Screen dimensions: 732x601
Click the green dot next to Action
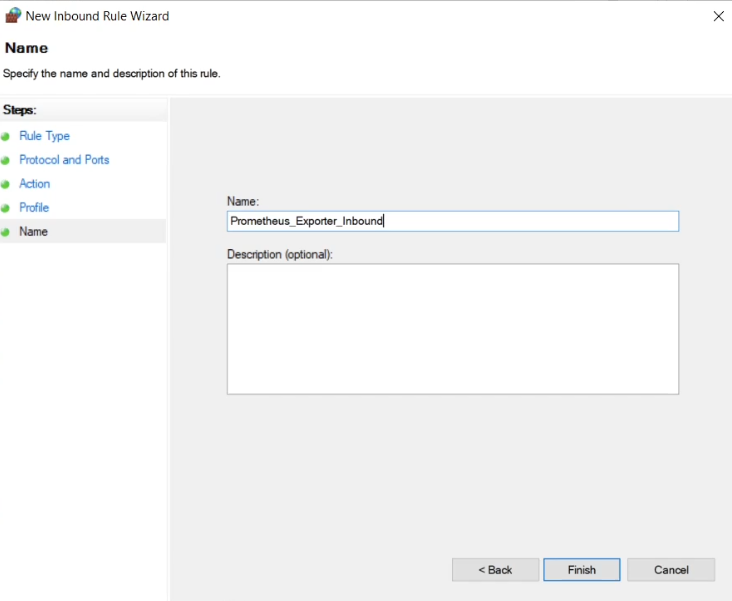pyautogui.click(x=6, y=184)
